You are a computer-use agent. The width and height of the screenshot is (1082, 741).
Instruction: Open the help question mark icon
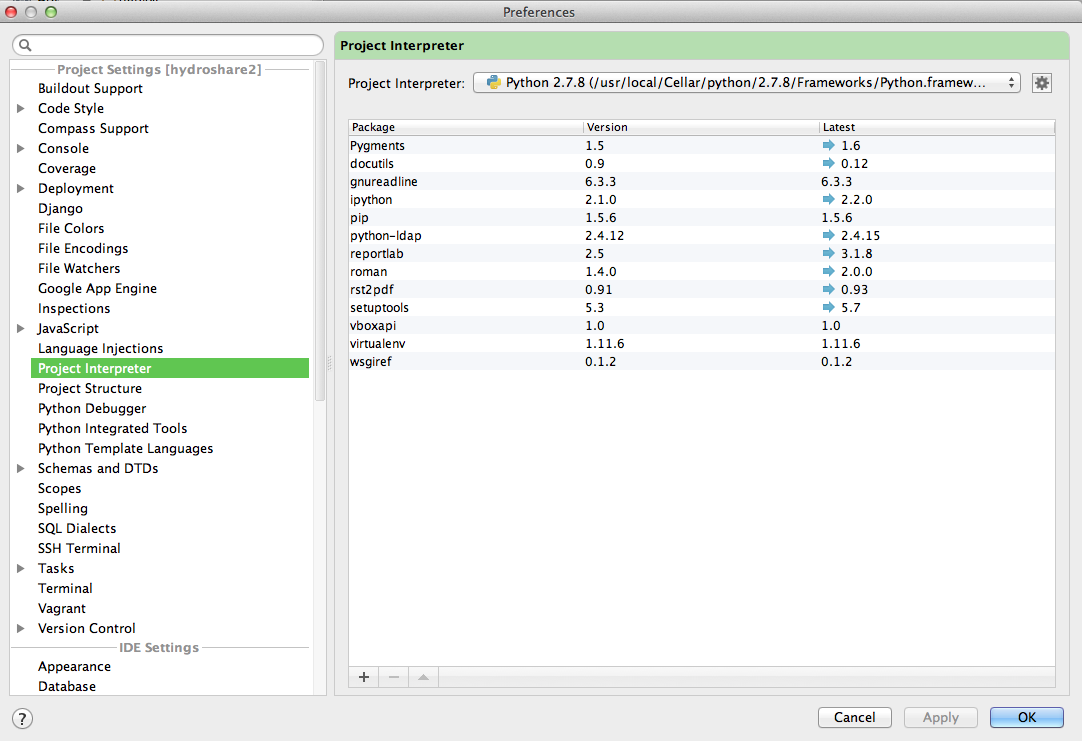[x=22, y=718]
